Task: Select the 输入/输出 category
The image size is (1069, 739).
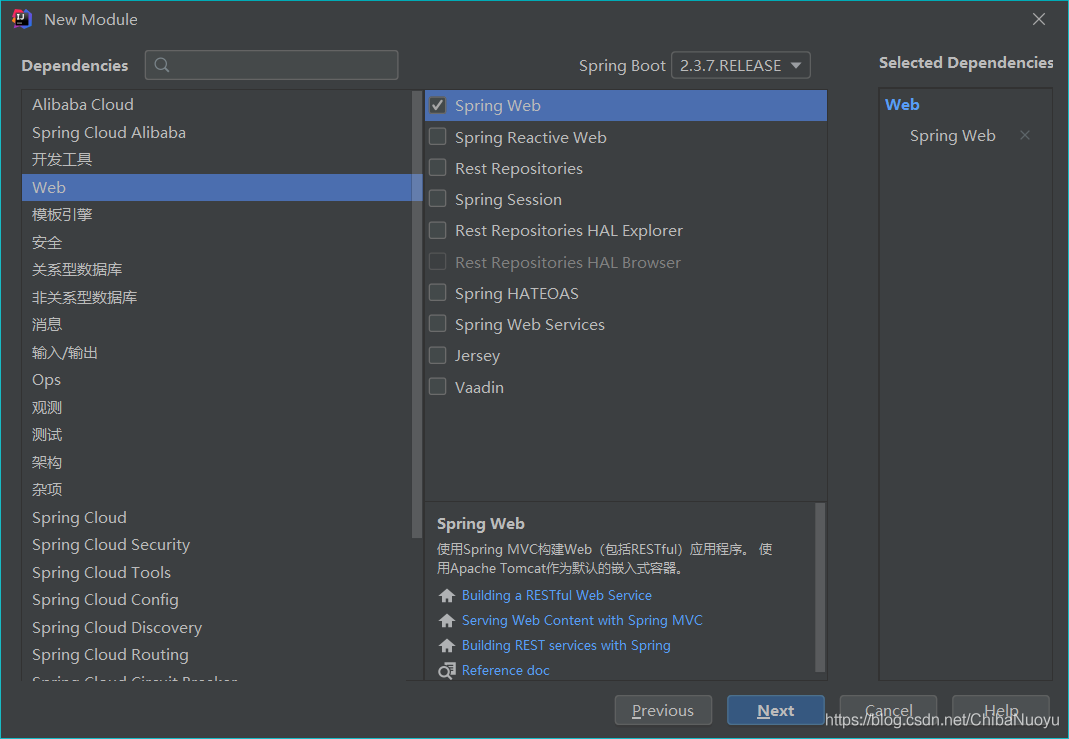Action: pos(217,352)
